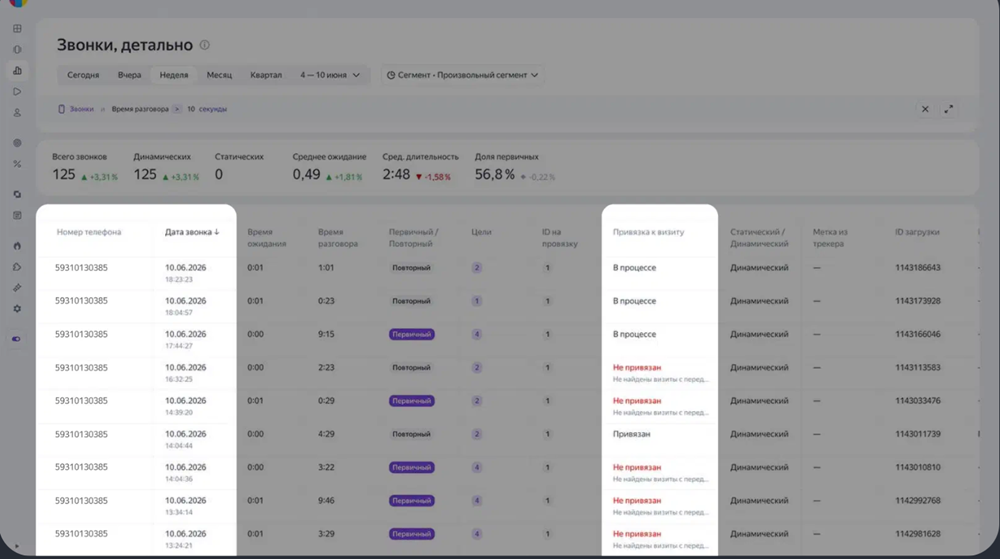Remove the filter with the X icon

tap(925, 109)
